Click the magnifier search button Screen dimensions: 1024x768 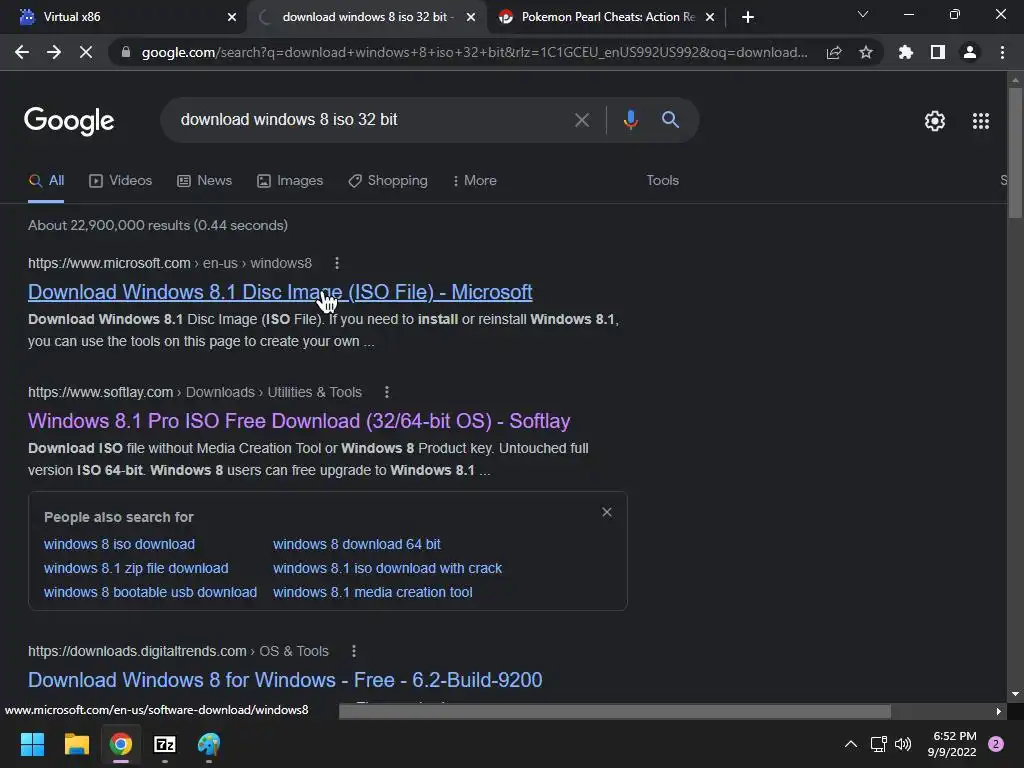point(671,120)
